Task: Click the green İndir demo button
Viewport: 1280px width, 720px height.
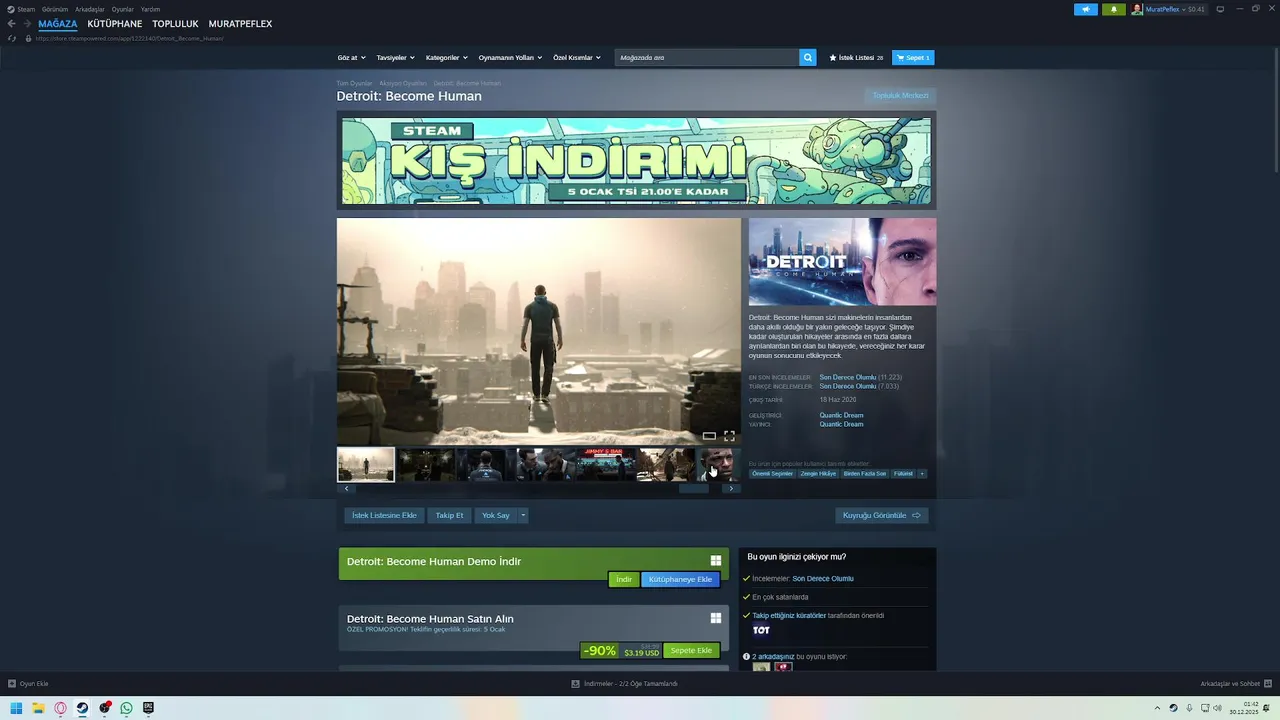Action: (624, 579)
